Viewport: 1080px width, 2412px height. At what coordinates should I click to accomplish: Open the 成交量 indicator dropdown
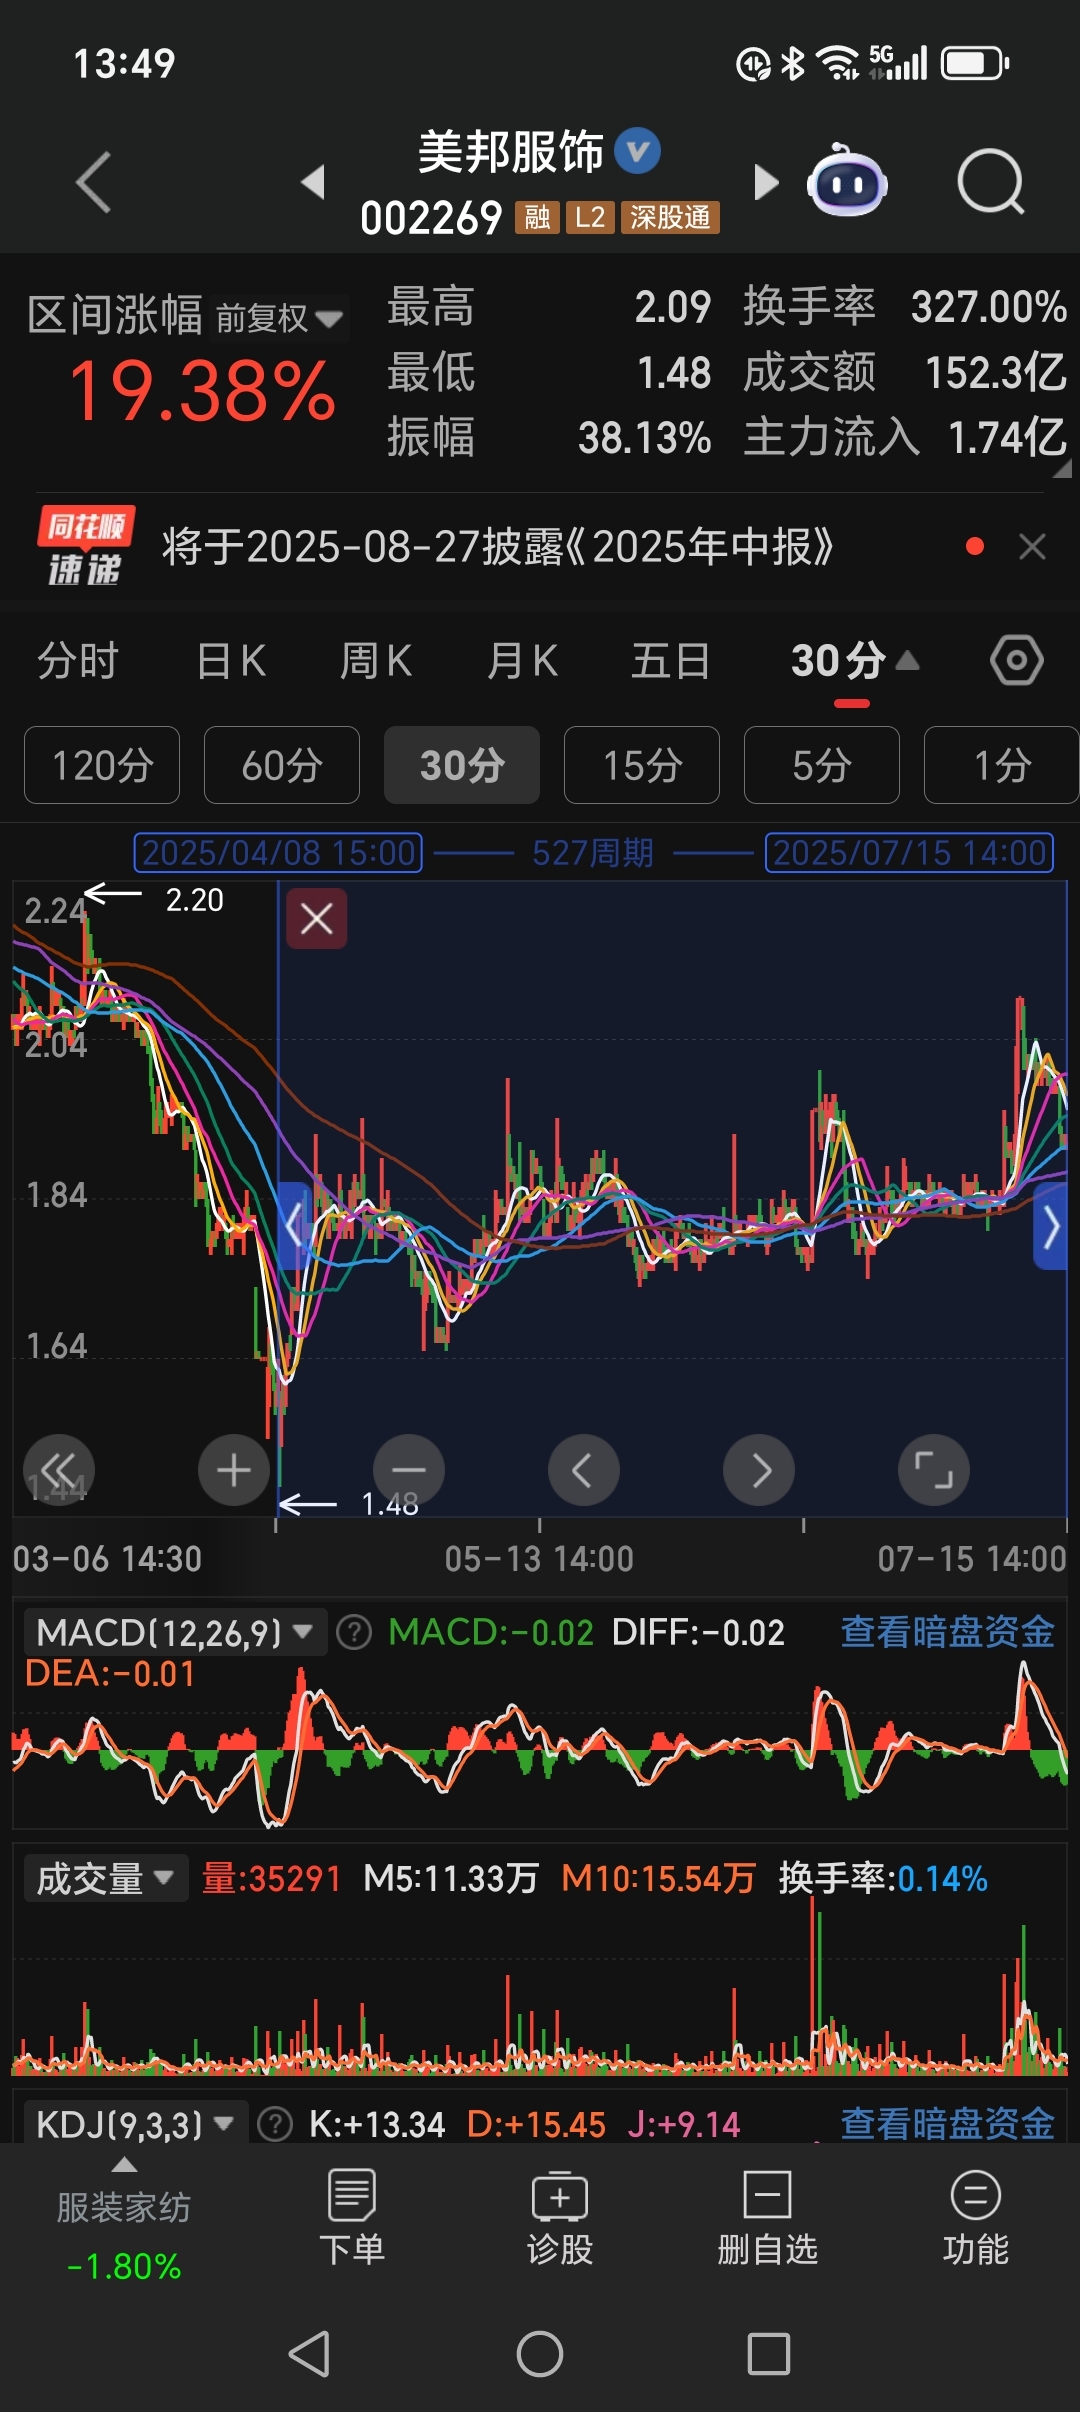click(105, 1878)
